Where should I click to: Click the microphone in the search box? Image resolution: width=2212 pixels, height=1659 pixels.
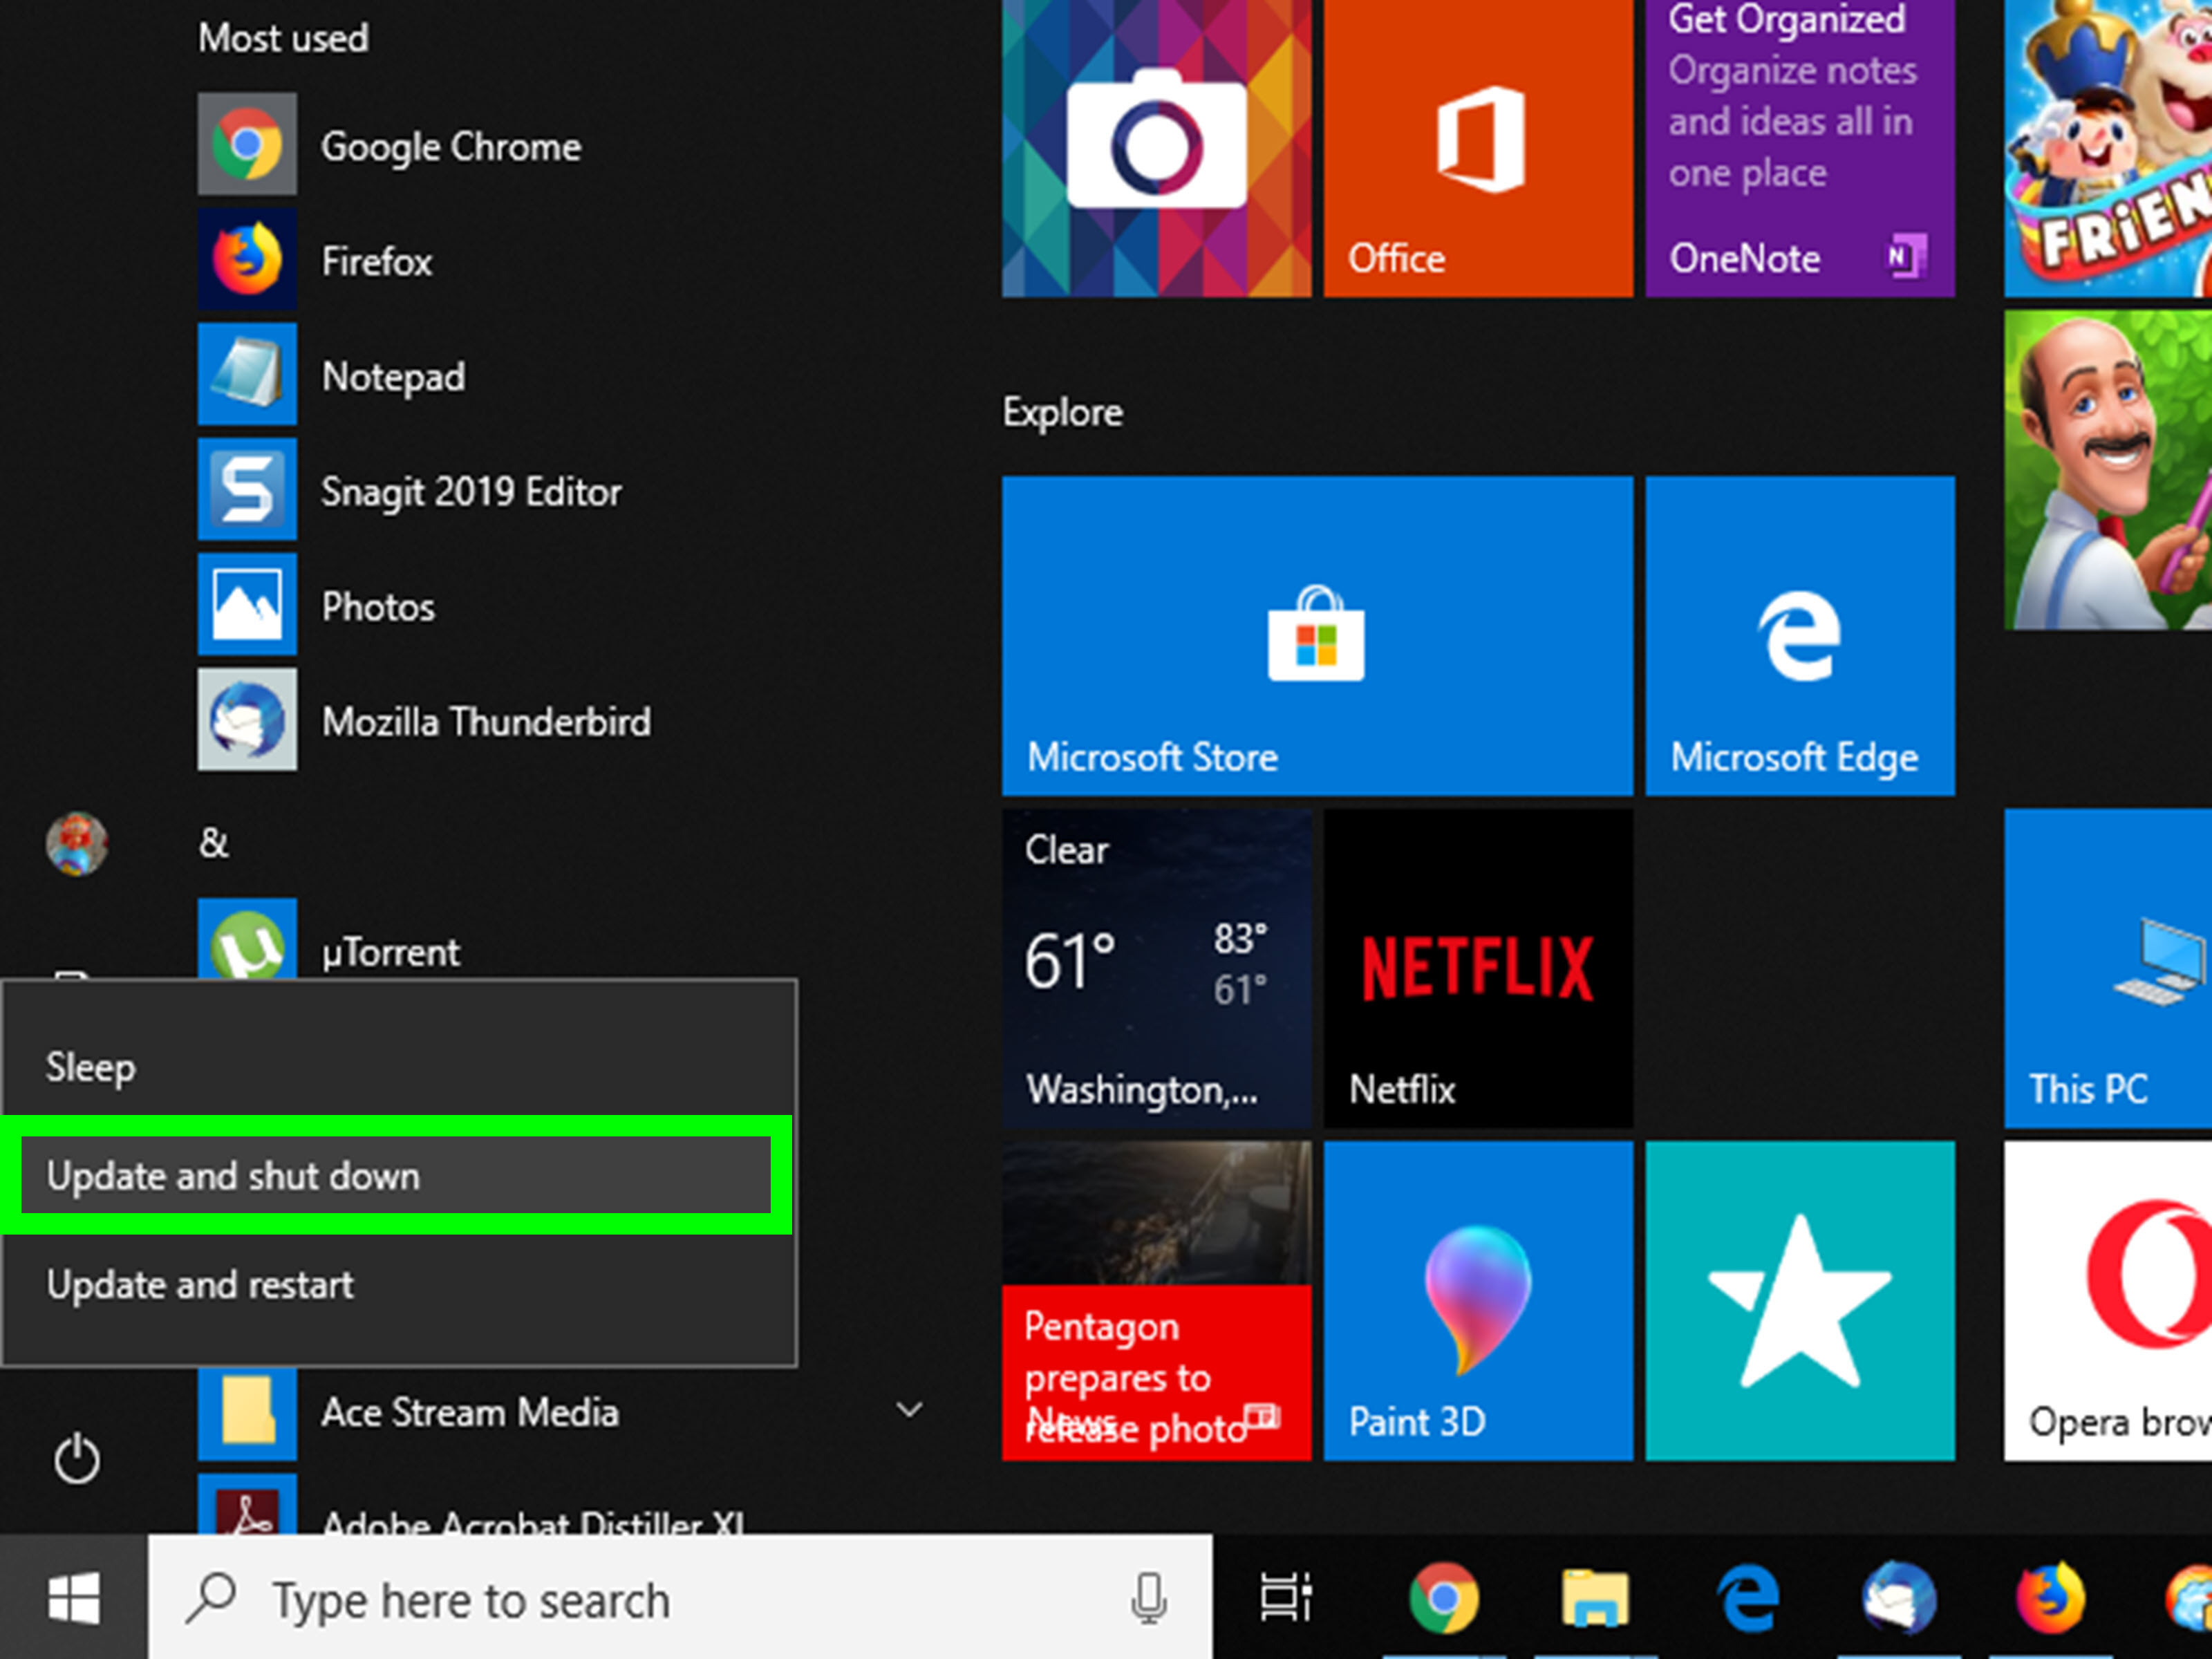click(x=1148, y=1598)
